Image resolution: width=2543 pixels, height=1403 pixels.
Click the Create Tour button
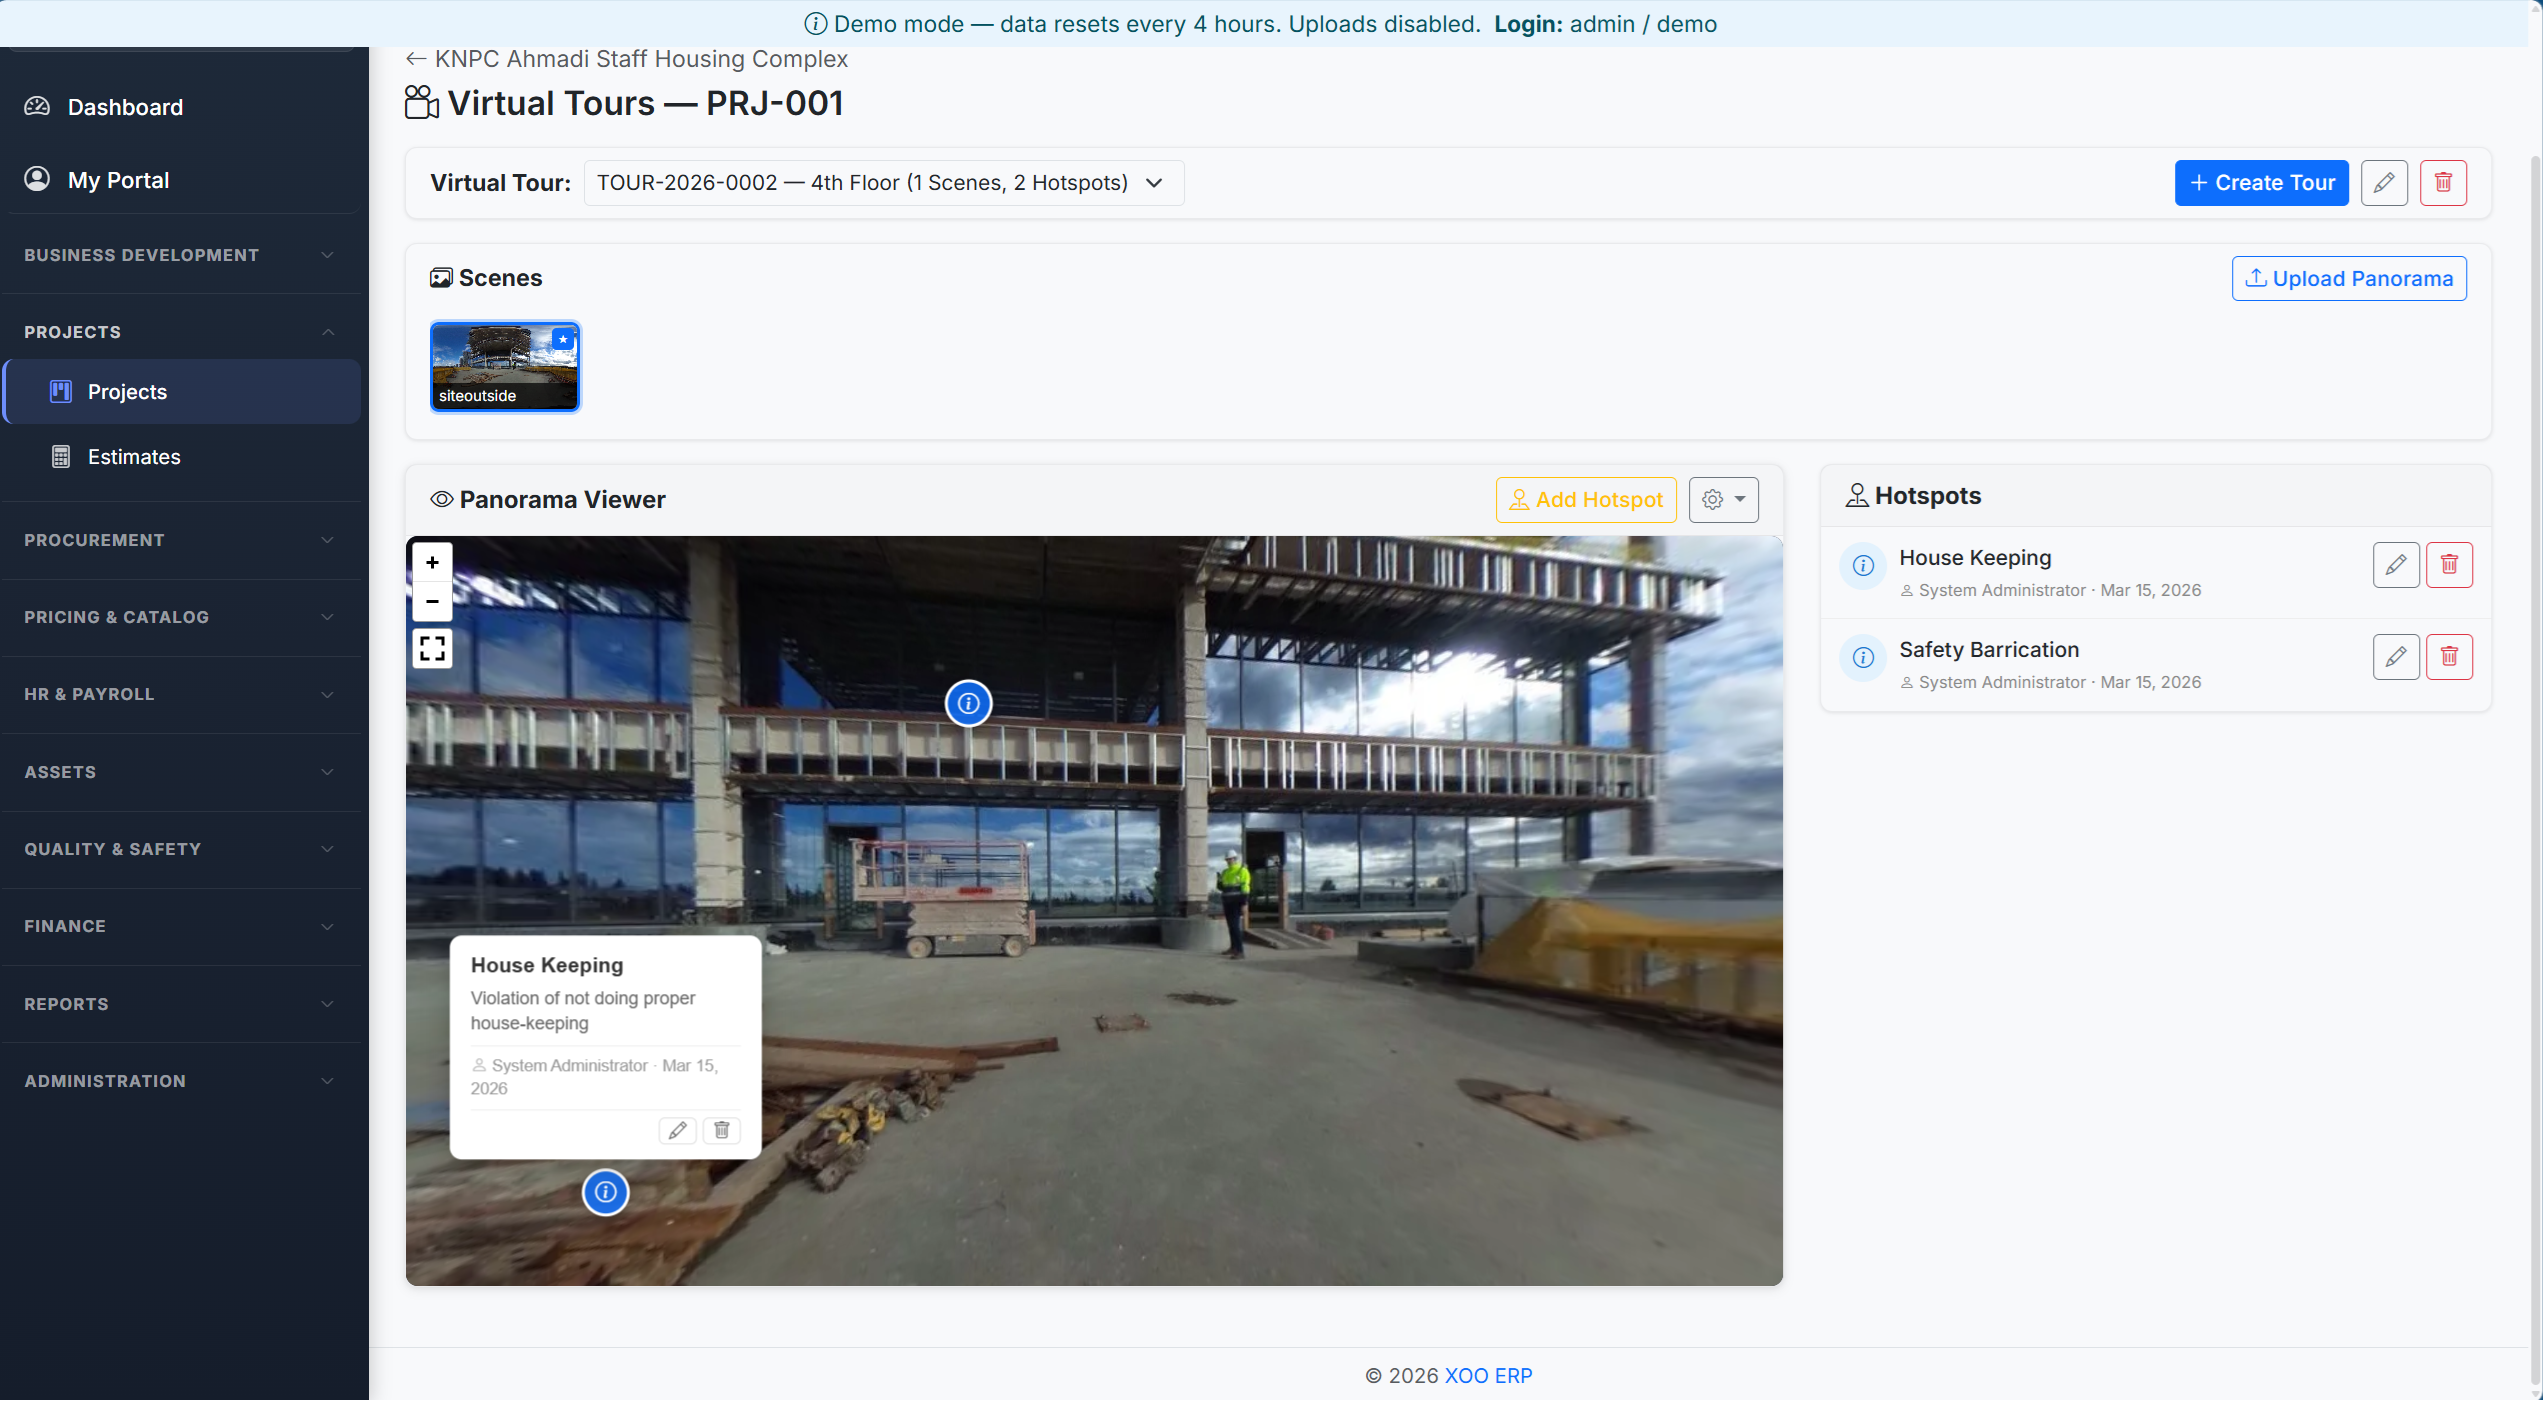2262,182
